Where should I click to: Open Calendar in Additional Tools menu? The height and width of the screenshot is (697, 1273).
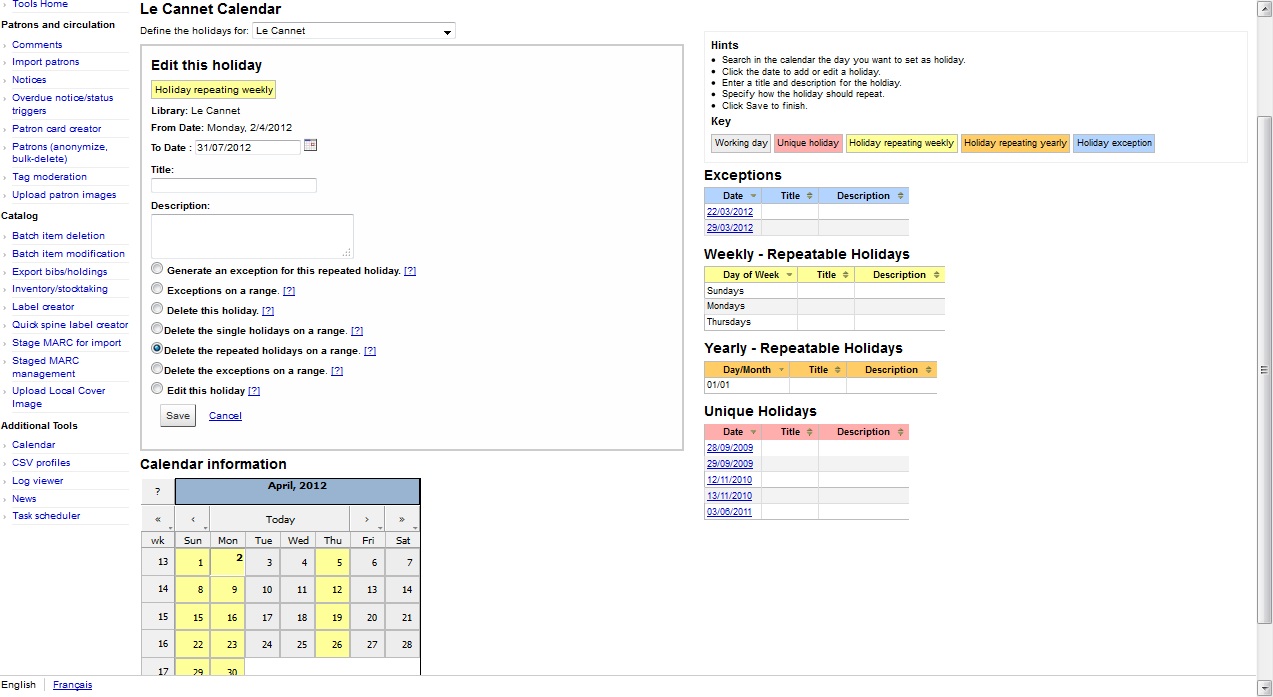[34, 445]
